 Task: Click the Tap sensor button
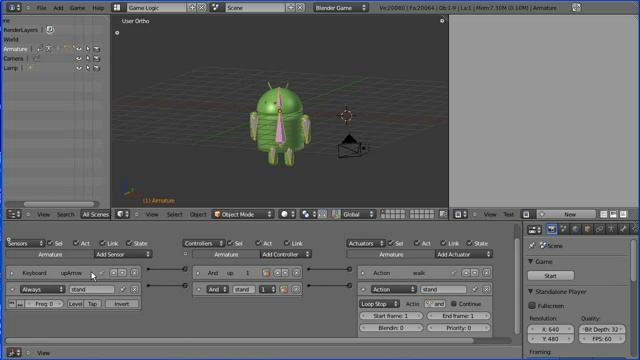93,304
